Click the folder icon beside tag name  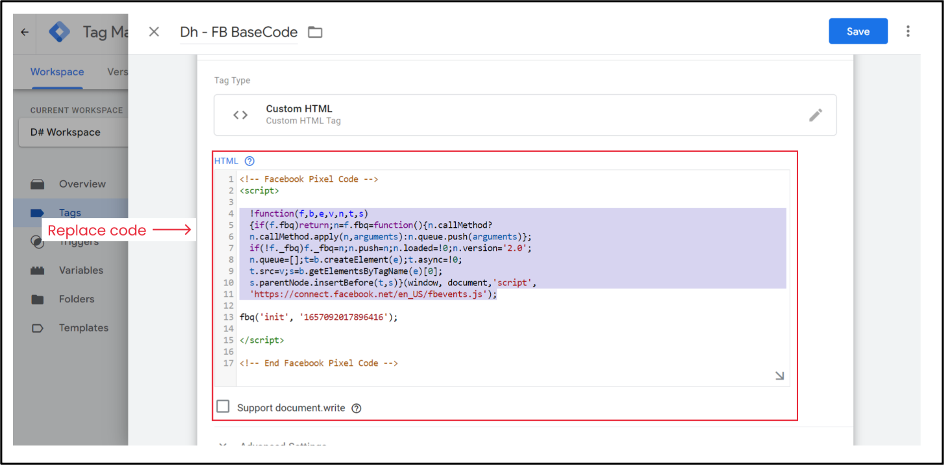click(x=315, y=32)
